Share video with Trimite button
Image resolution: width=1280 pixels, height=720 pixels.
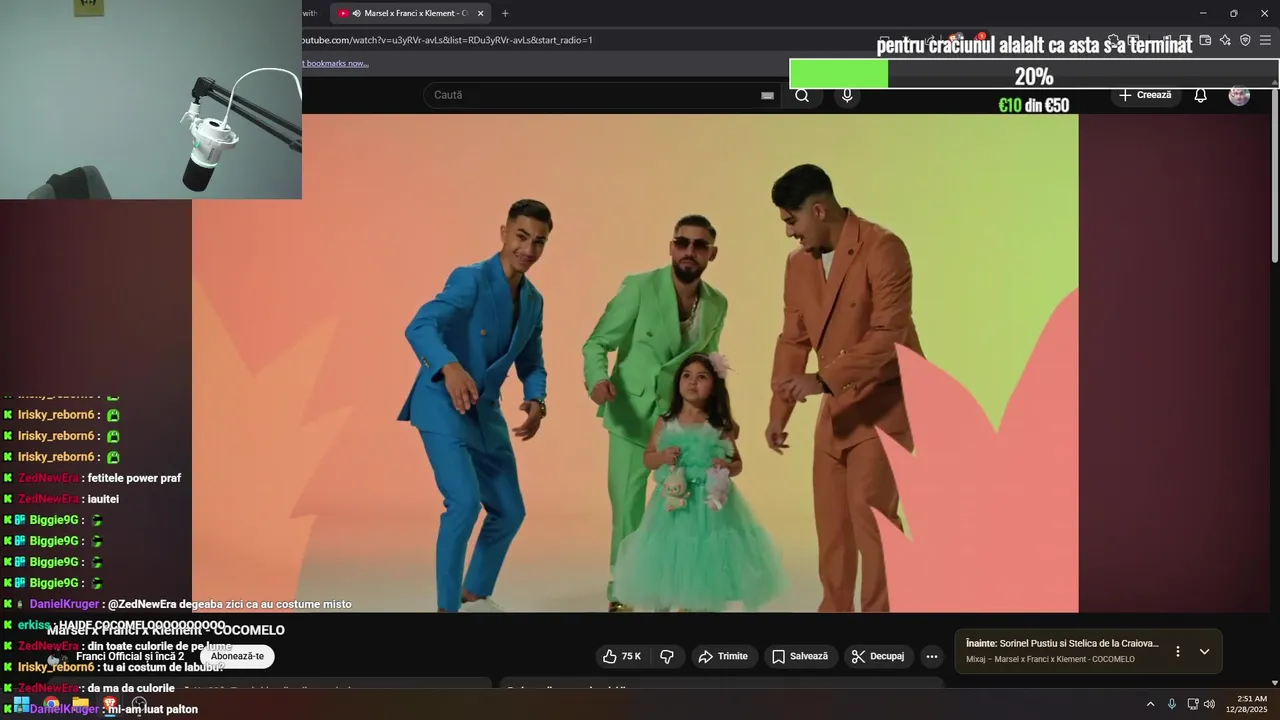point(723,656)
